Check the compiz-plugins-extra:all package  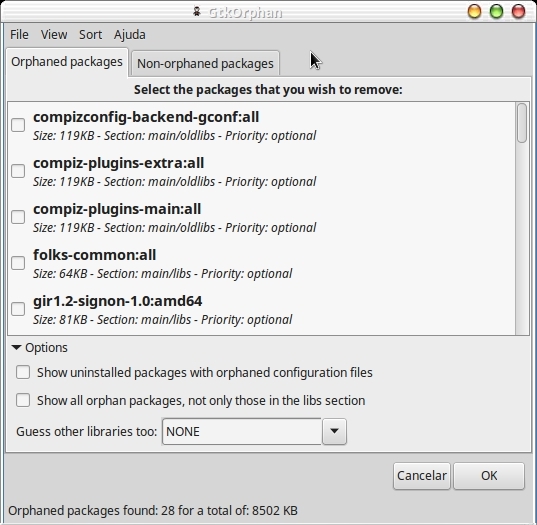[18, 171]
